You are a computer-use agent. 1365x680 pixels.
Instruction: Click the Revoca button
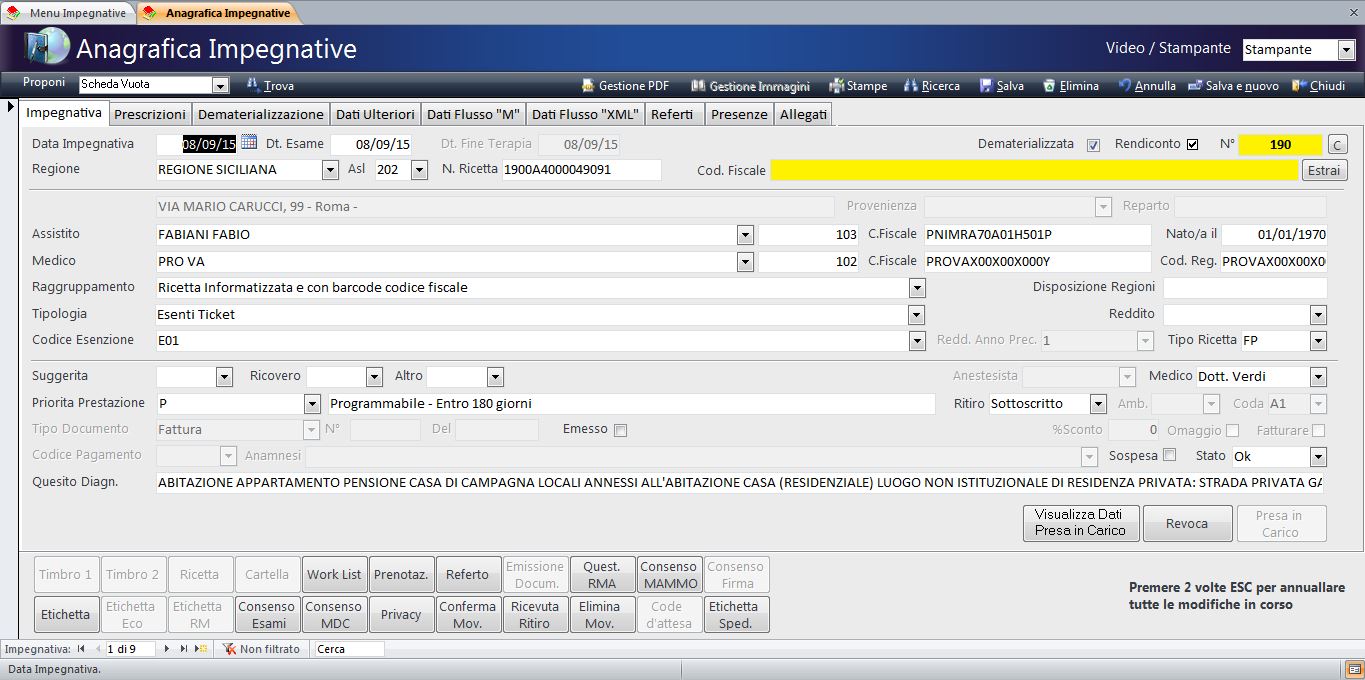(1186, 524)
